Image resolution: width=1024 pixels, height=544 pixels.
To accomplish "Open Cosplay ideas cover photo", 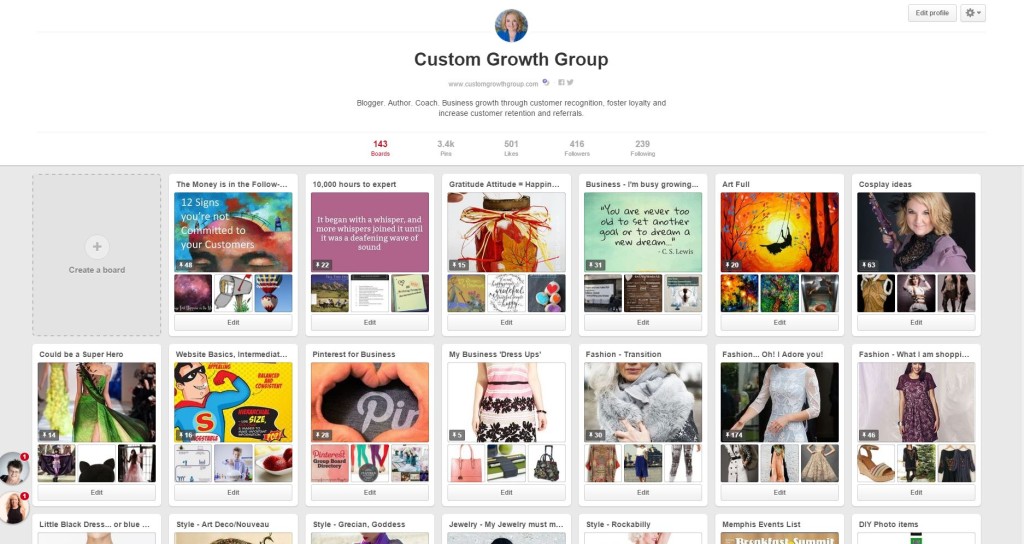I will pyautogui.click(x=916, y=232).
